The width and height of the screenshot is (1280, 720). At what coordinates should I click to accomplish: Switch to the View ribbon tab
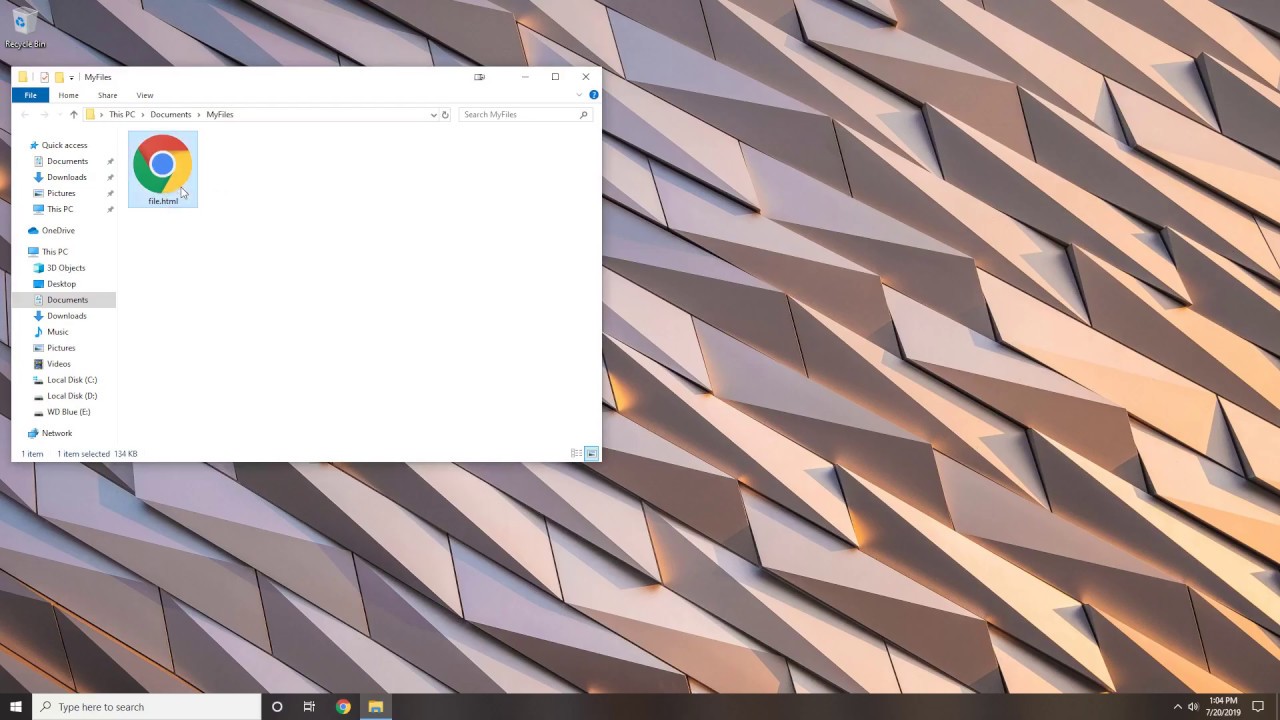(145, 95)
